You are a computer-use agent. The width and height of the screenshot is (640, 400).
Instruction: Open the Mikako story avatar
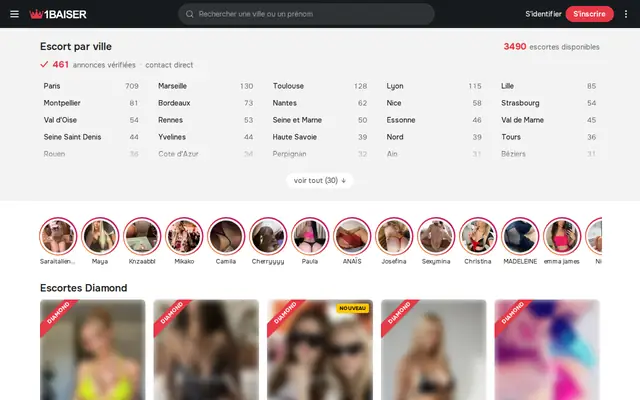point(184,236)
